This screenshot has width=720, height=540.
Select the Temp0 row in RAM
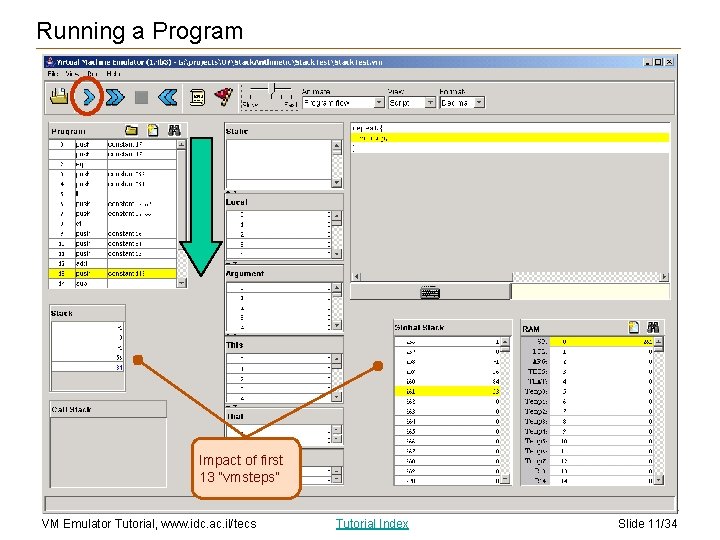[x=587, y=392]
